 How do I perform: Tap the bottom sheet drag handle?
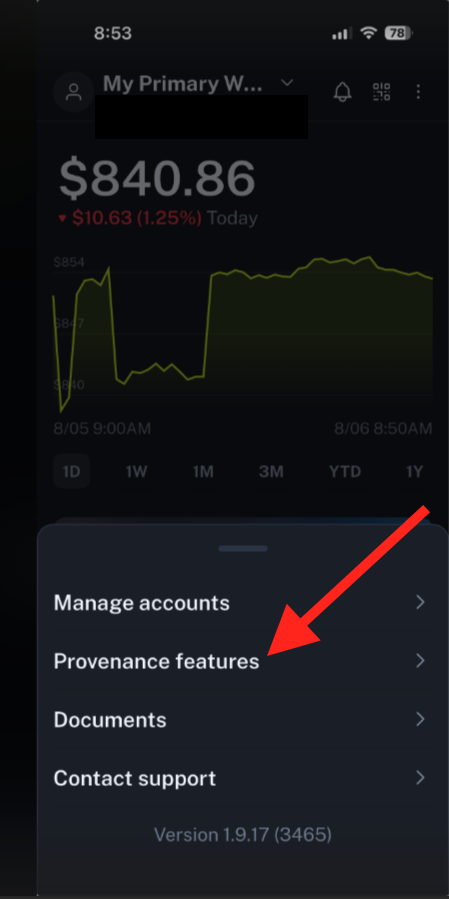coord(243,549)
